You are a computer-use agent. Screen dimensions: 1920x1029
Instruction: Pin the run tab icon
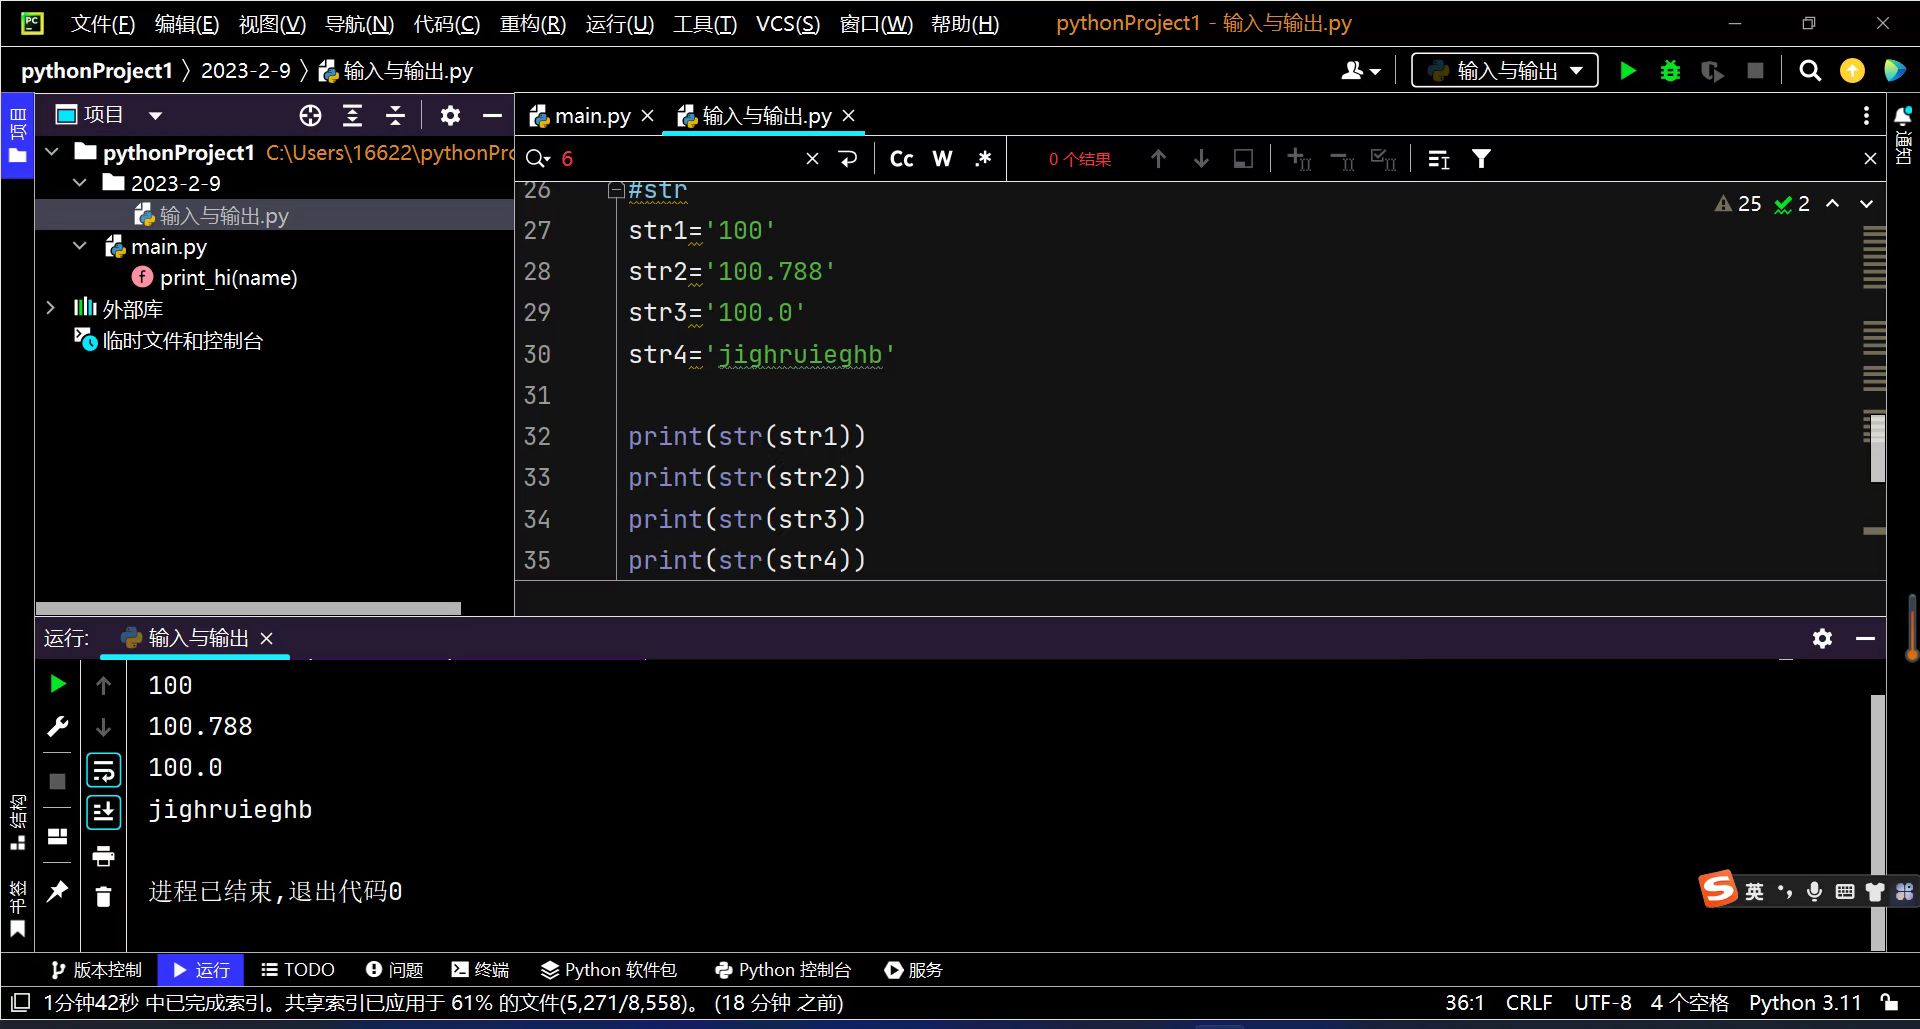tap(58, 890)
